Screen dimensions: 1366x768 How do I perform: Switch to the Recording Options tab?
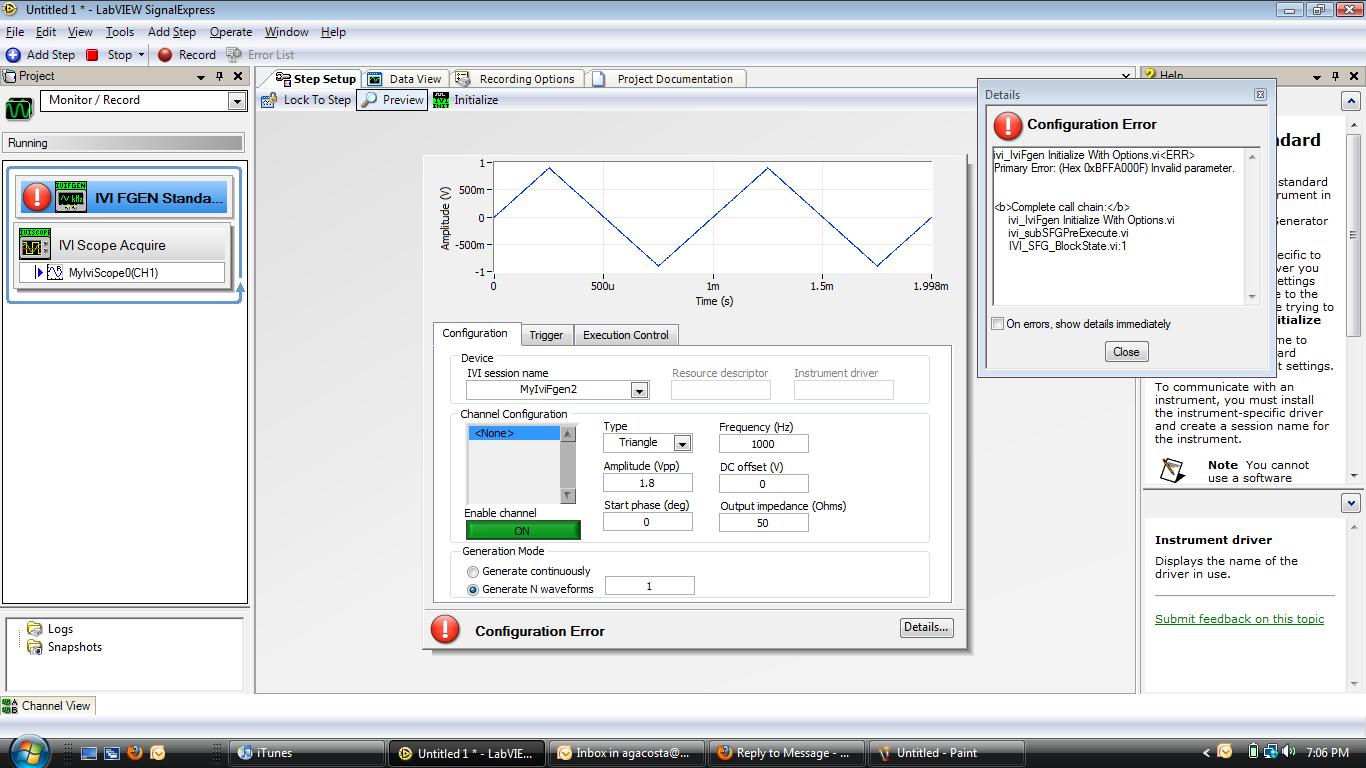[x=516, y=79]
